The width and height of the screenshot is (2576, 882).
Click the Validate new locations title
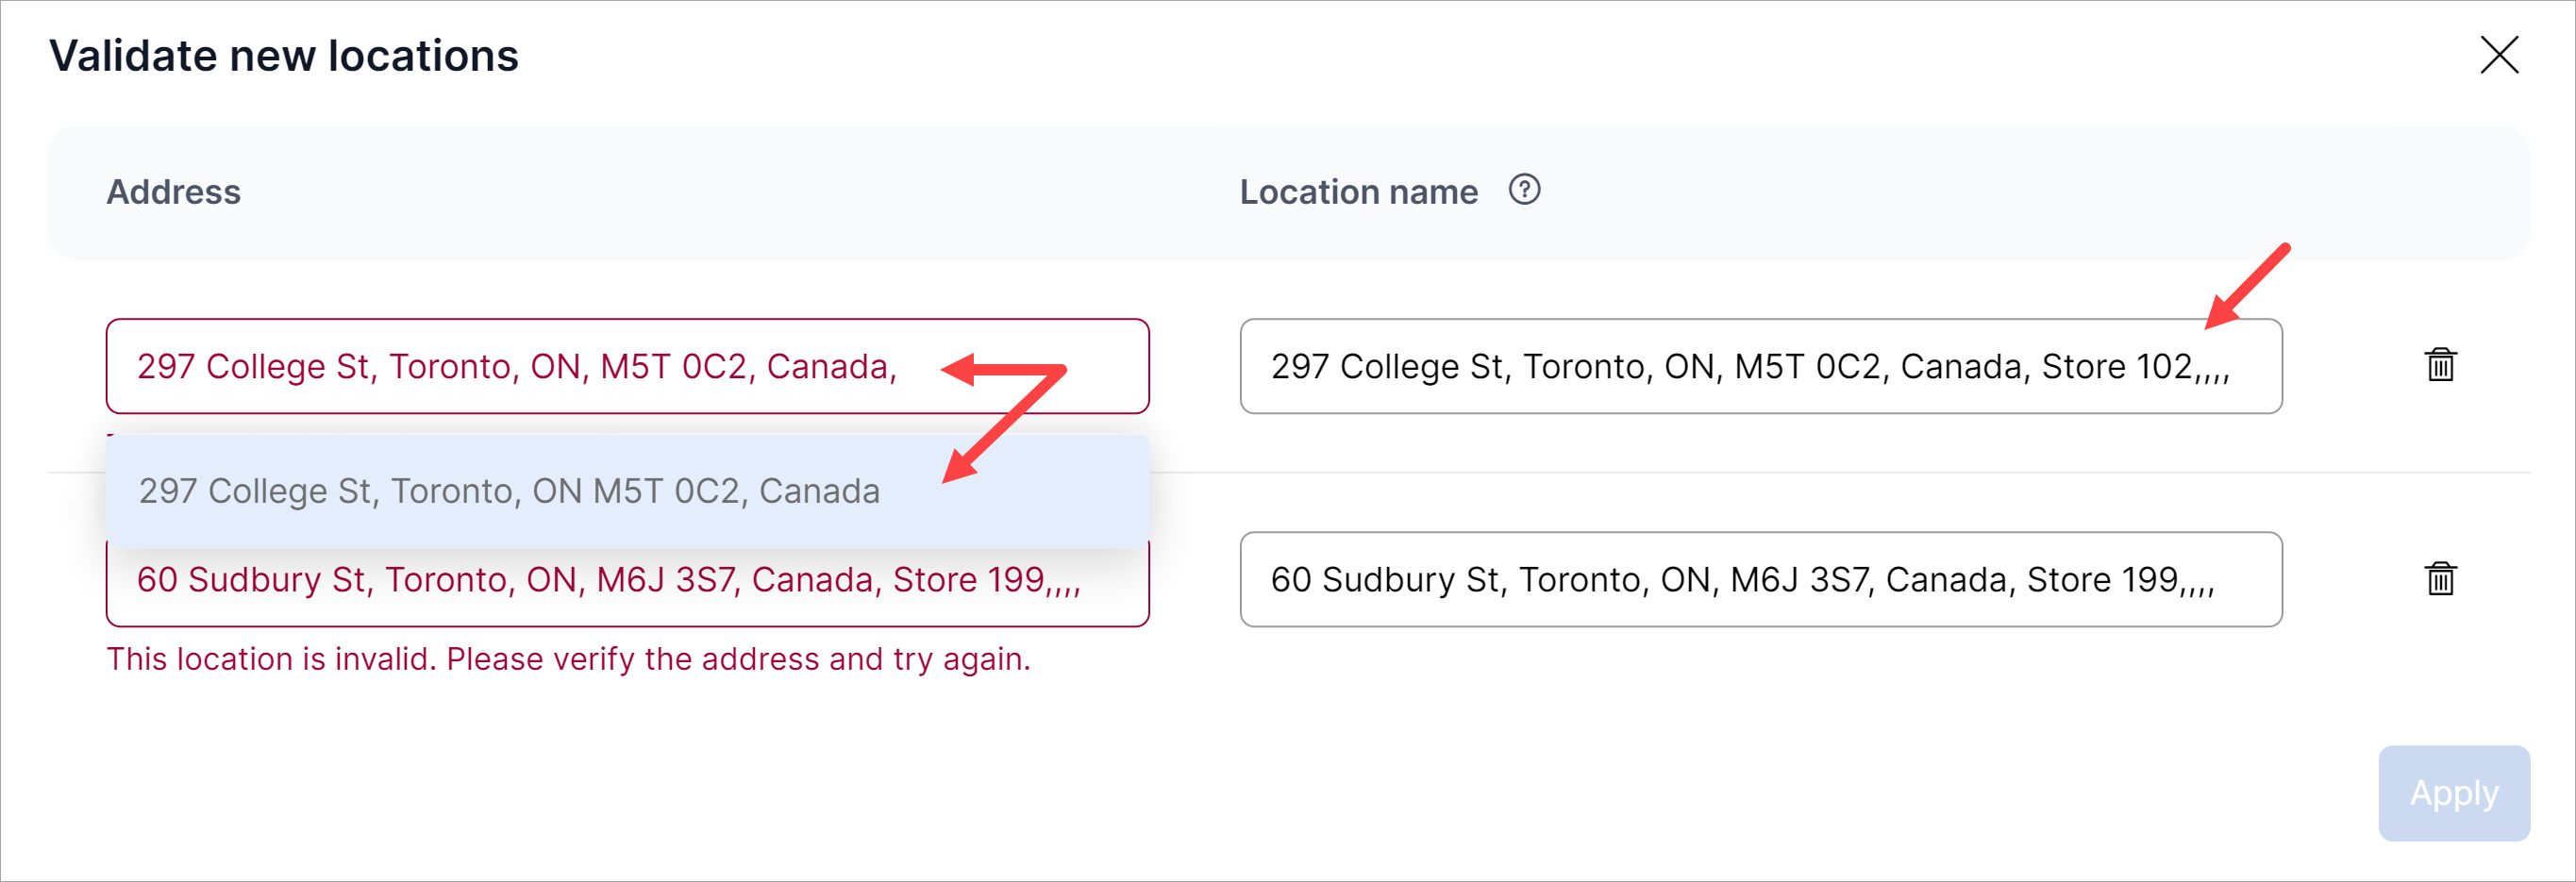coord(284,56)
